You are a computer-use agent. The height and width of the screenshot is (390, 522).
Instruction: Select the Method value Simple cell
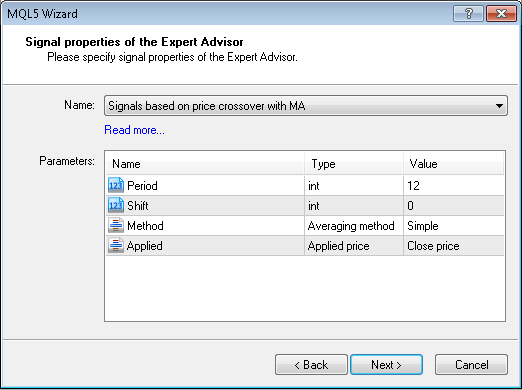(x=453, y=225)
